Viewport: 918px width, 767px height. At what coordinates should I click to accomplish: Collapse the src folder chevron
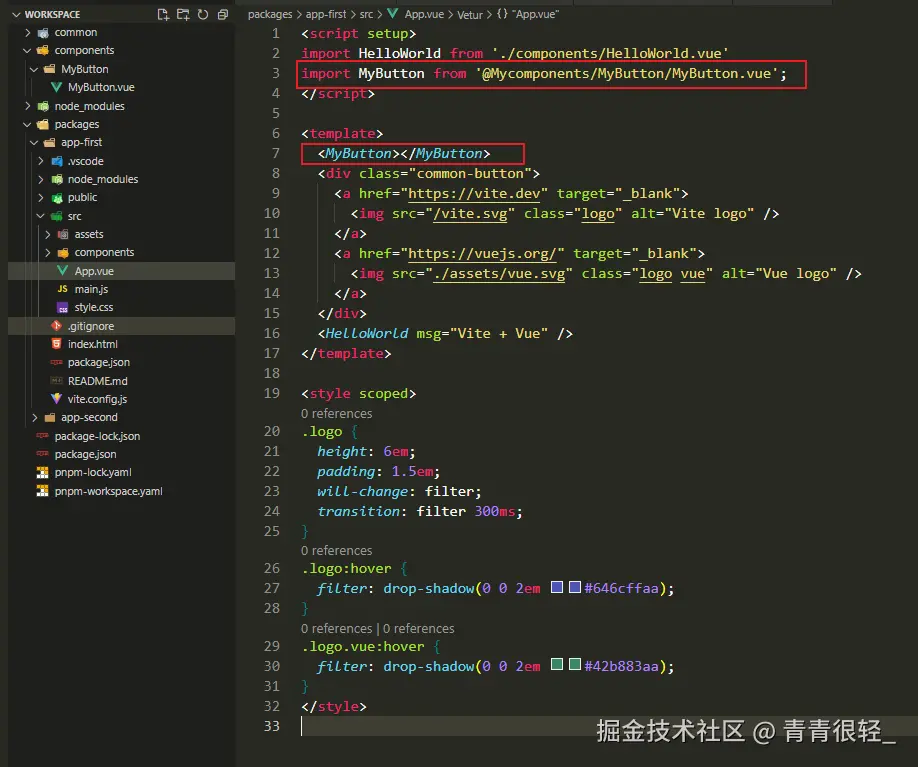pyautogui.click(x=40, y=216)
